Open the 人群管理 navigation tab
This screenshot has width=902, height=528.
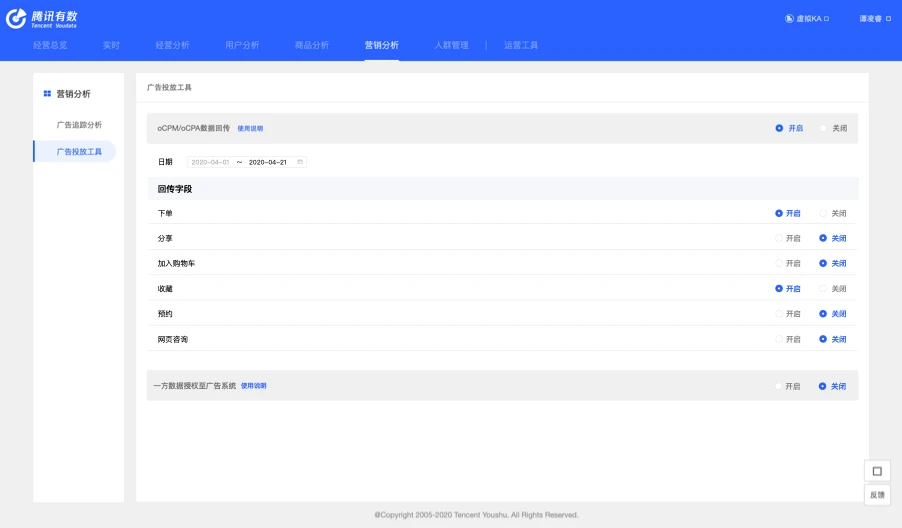coord(451,45)
